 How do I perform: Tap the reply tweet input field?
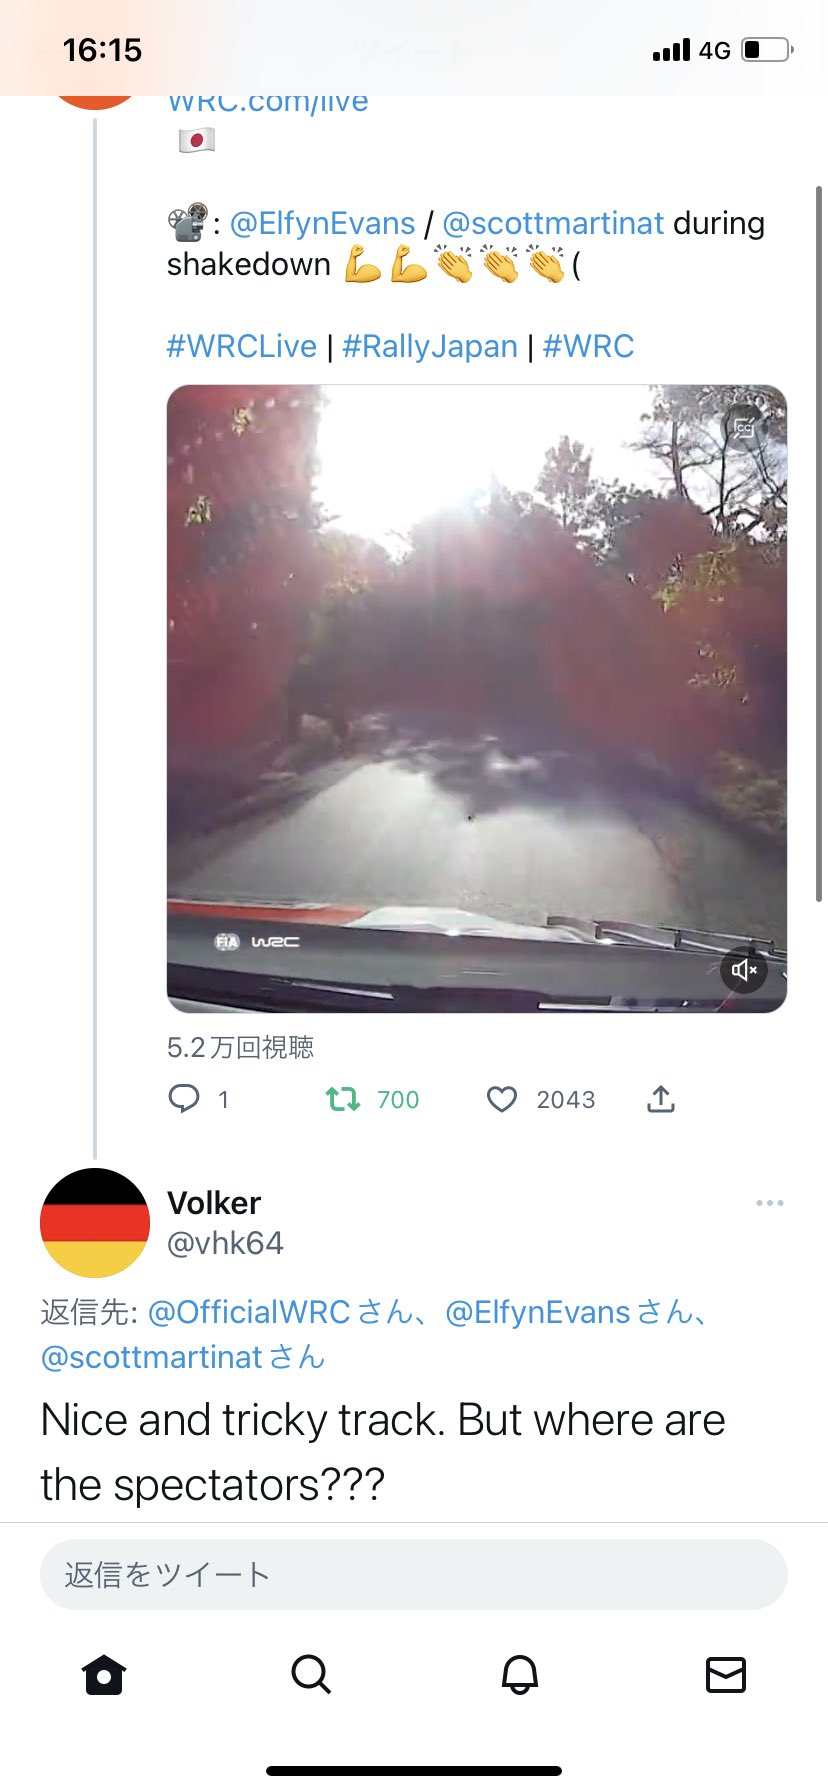(x=413, y=1575)
